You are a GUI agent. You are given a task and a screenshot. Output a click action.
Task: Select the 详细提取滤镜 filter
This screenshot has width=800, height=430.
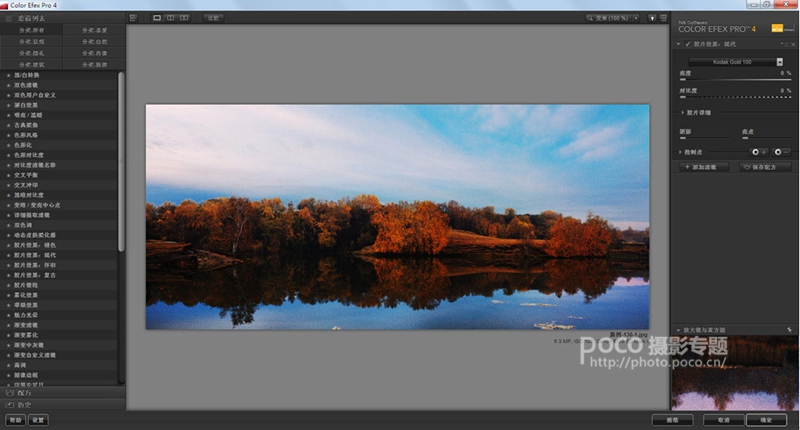59,215
